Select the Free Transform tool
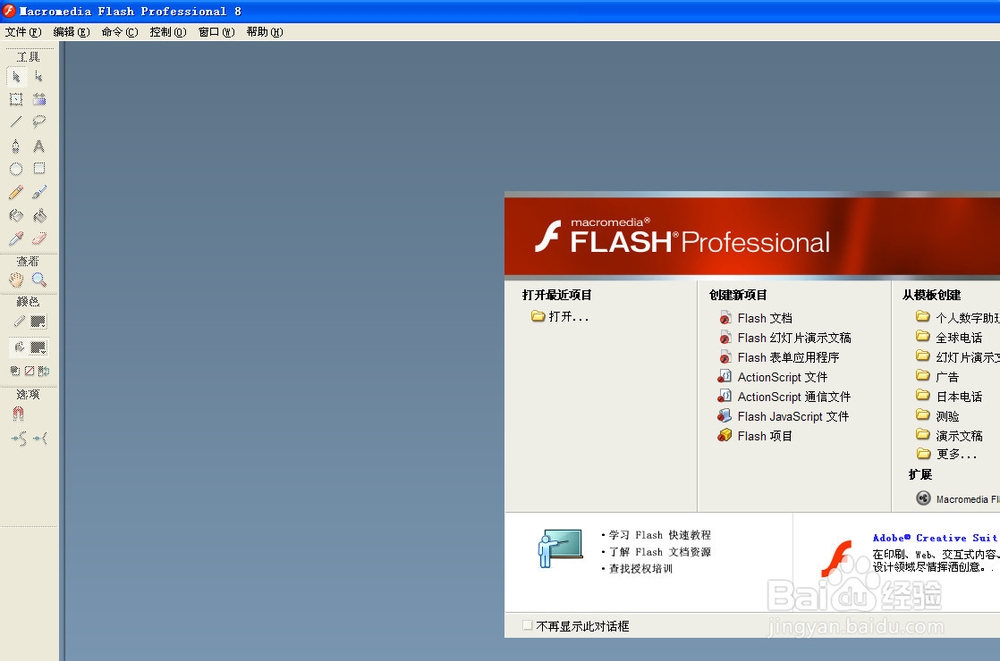The width and height of the screenshot is (1000, 661). 16,100
